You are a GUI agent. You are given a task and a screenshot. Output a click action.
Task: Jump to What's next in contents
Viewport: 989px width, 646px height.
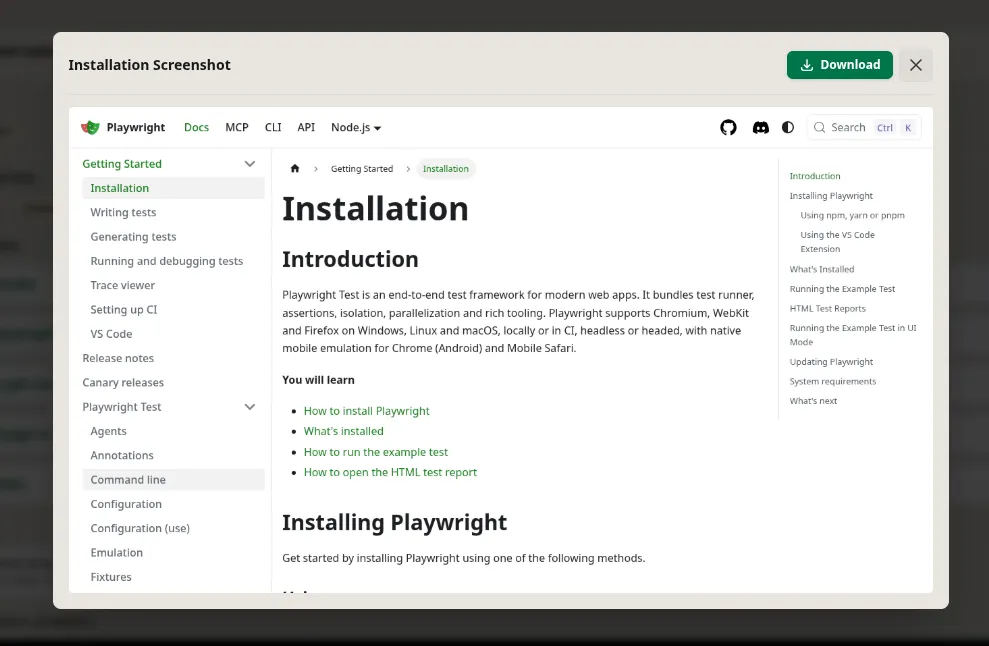(x=813, y=401)
